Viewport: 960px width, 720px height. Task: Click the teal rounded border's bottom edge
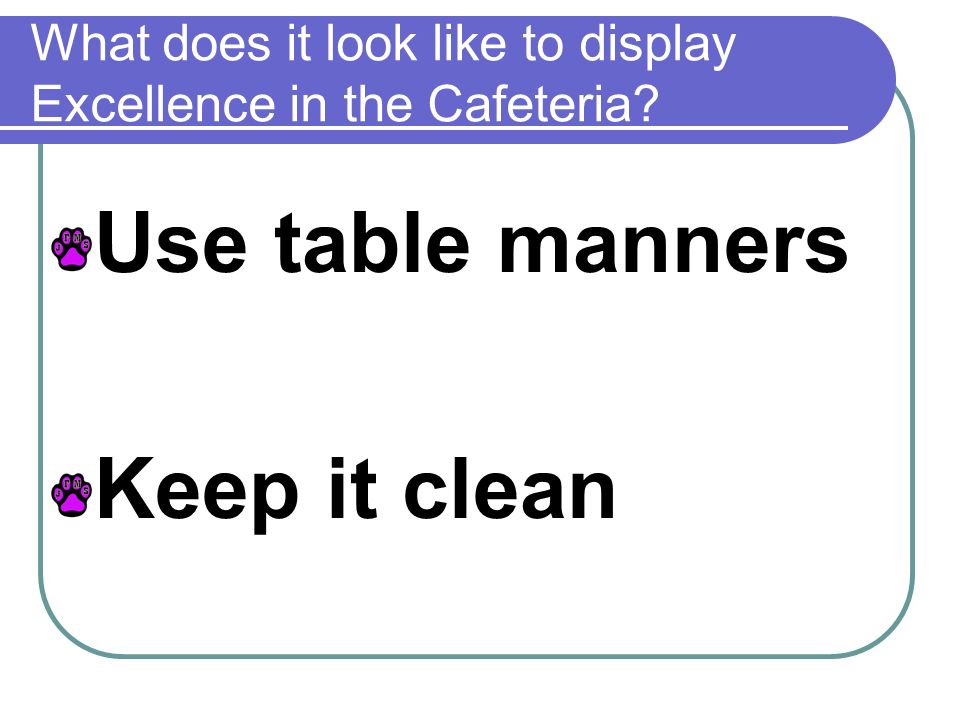478,656
